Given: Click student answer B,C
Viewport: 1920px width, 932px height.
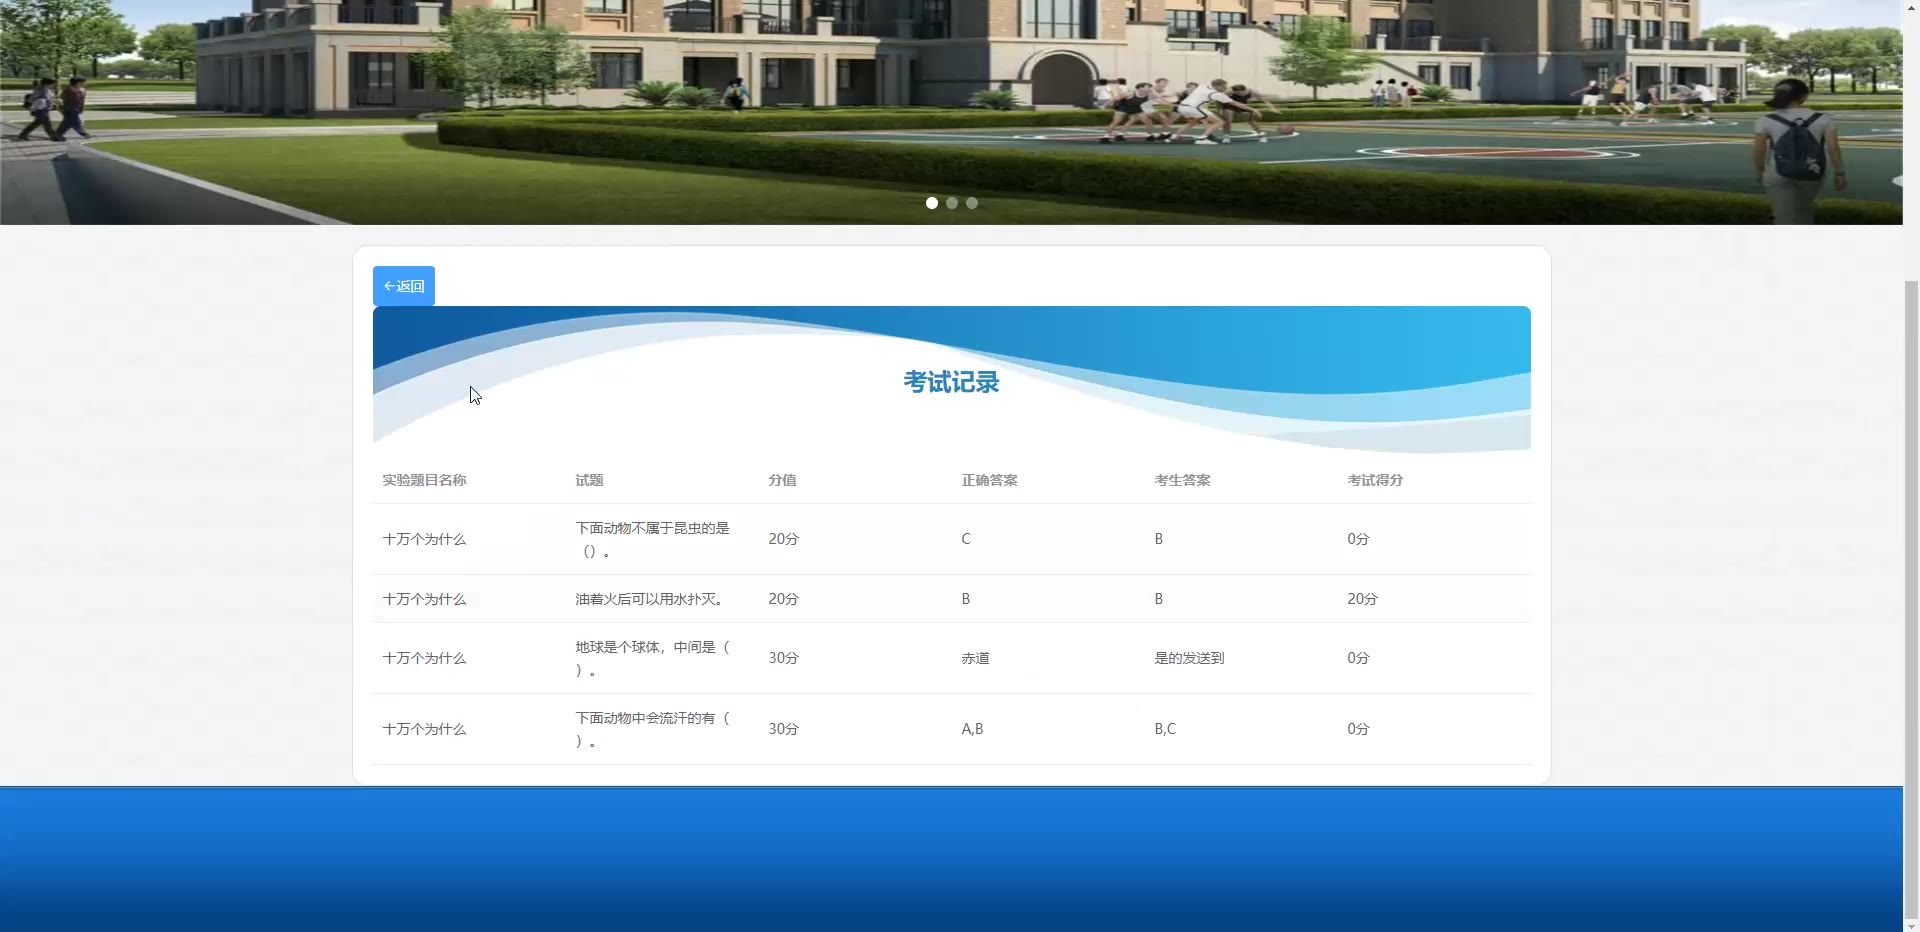Looking at the screenshot, I should 1165,729.
